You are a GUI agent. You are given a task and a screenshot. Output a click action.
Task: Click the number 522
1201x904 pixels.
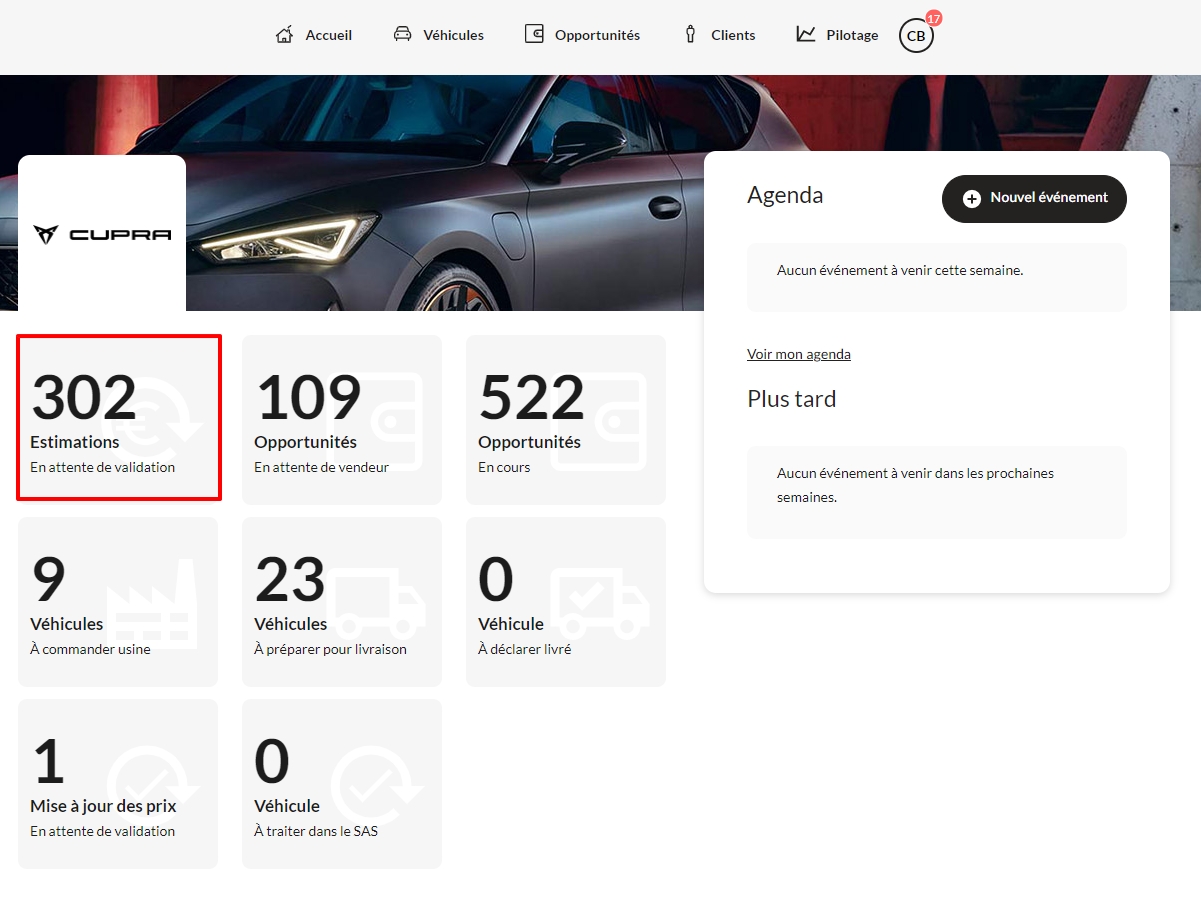[531, 398]
